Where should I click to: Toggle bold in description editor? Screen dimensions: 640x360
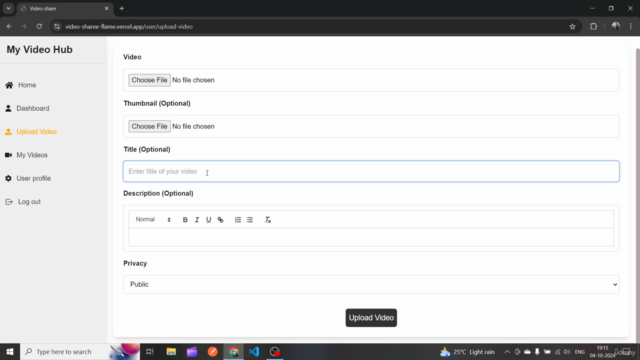[x=185, y=220]
